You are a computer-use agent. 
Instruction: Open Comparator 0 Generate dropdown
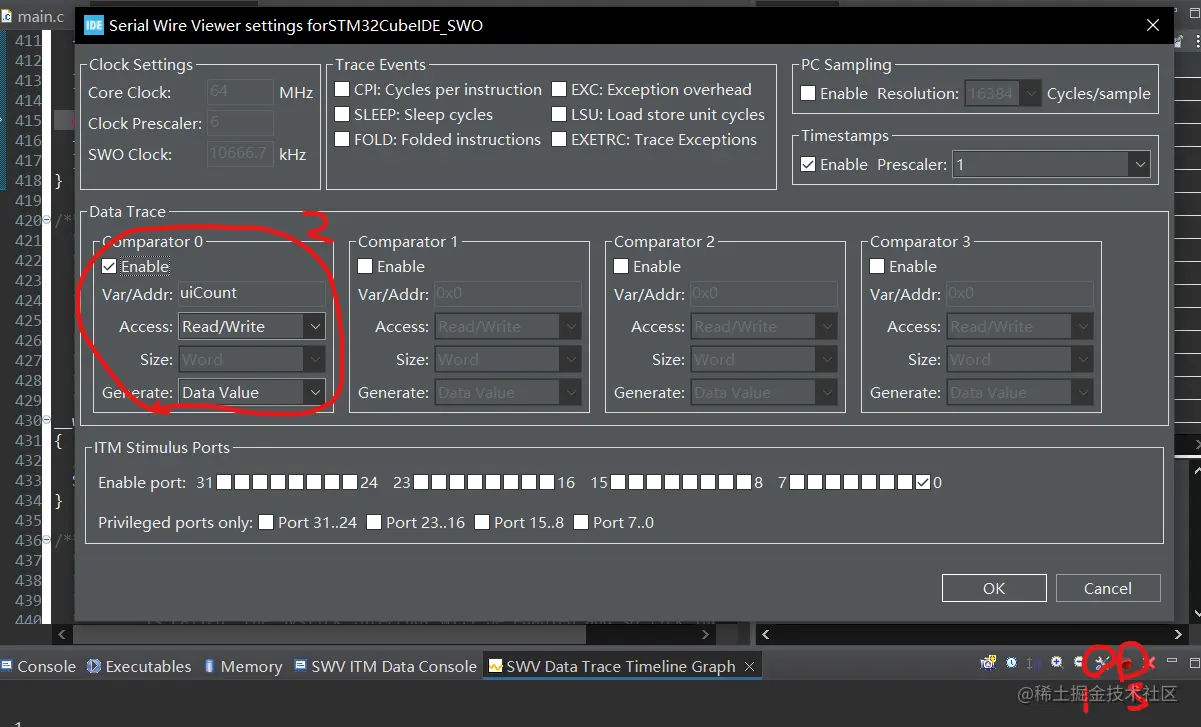coord(252,393)
